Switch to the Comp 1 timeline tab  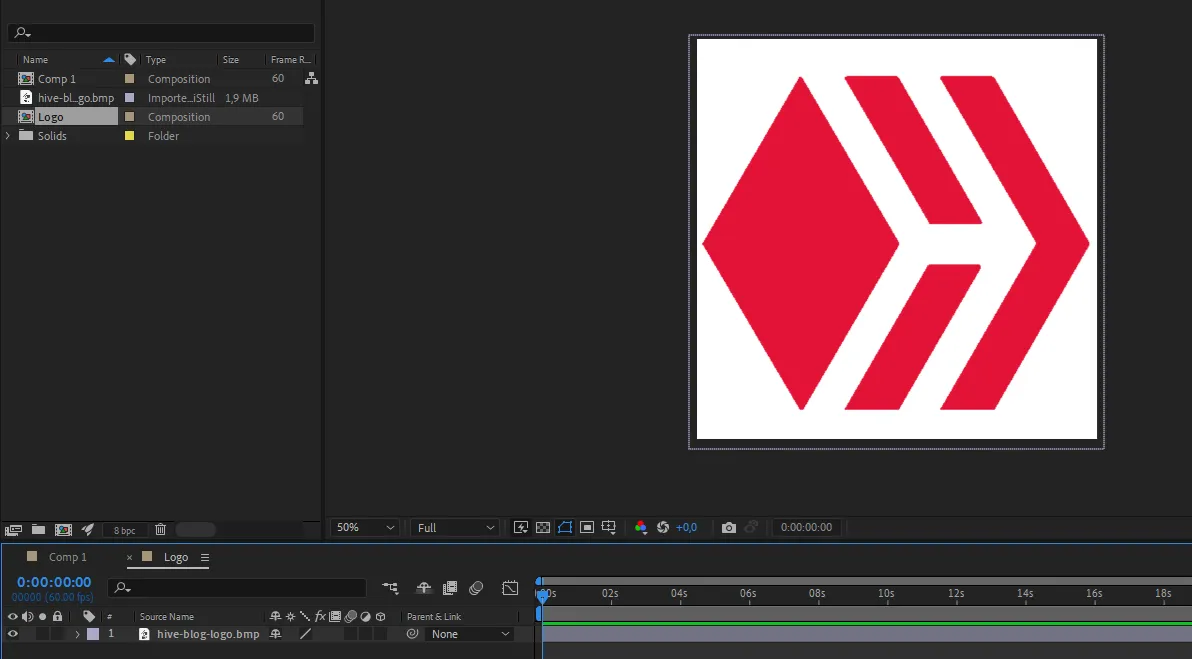coord(68,557)
